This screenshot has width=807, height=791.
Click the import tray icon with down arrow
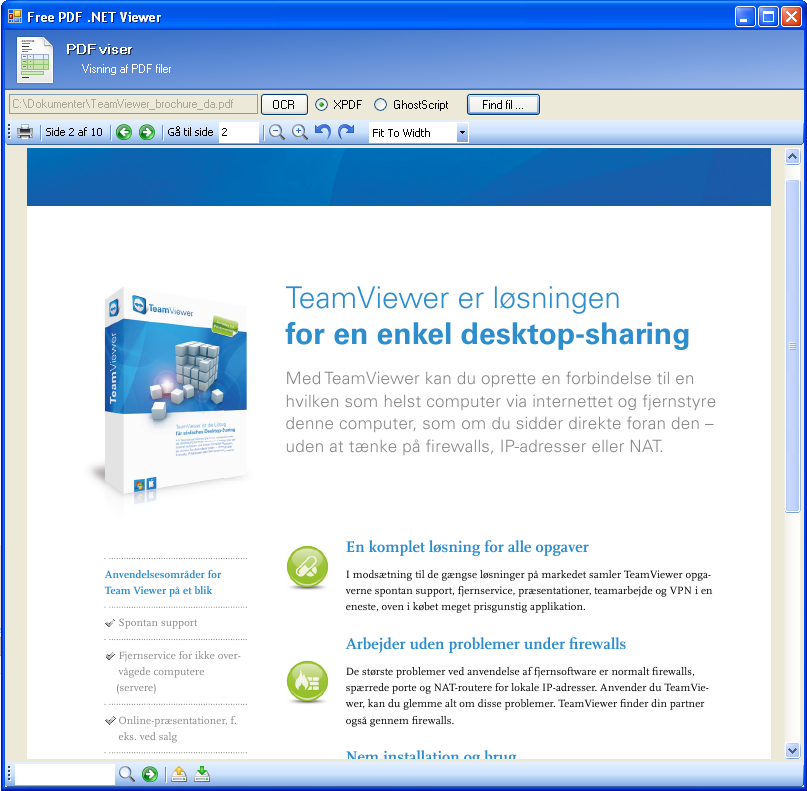[202, 774]
